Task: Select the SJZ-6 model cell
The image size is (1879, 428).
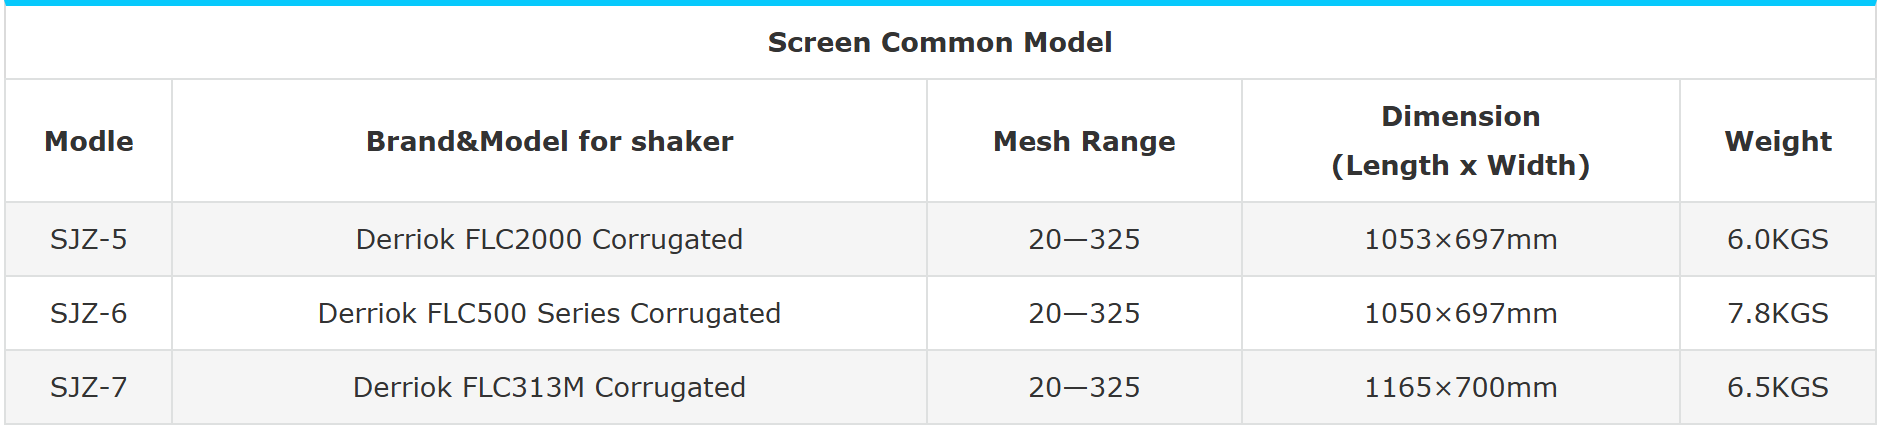Action: [x=88, y=313]
